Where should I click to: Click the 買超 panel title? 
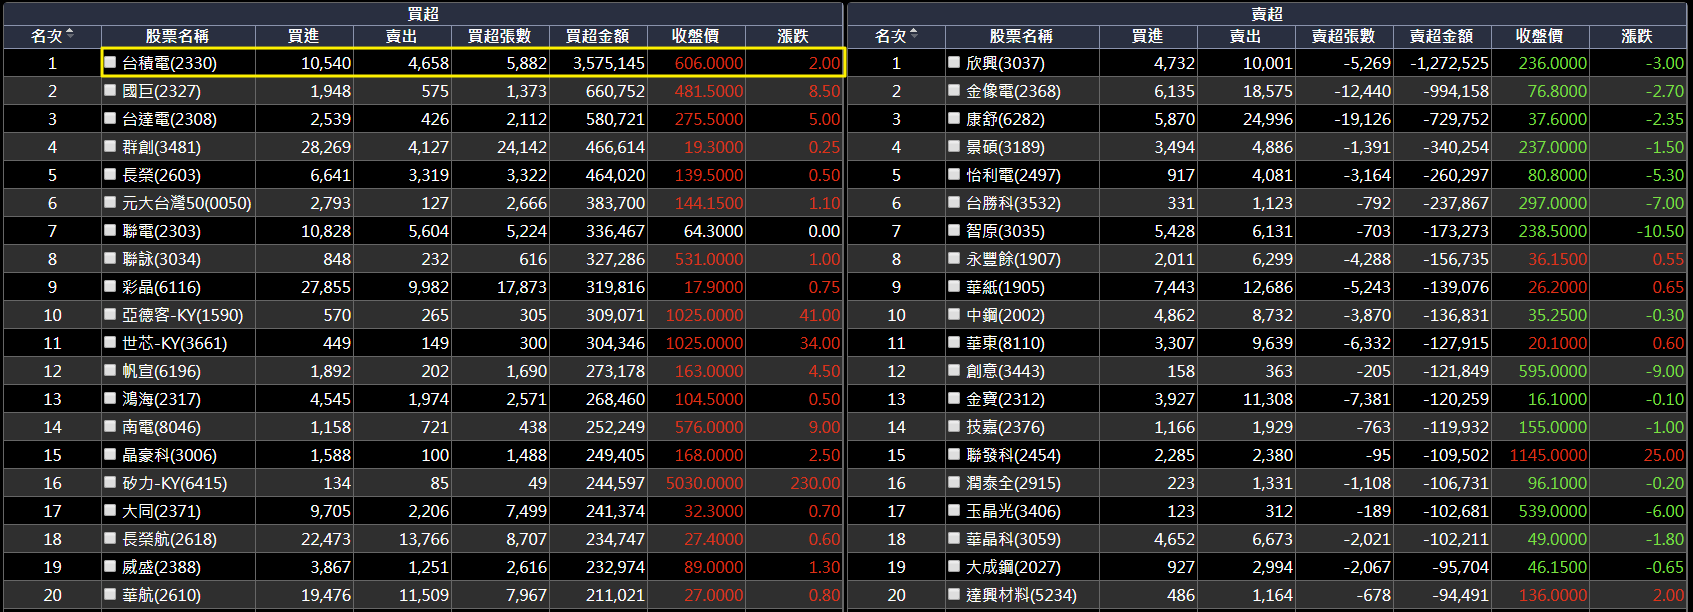(423, 14)
